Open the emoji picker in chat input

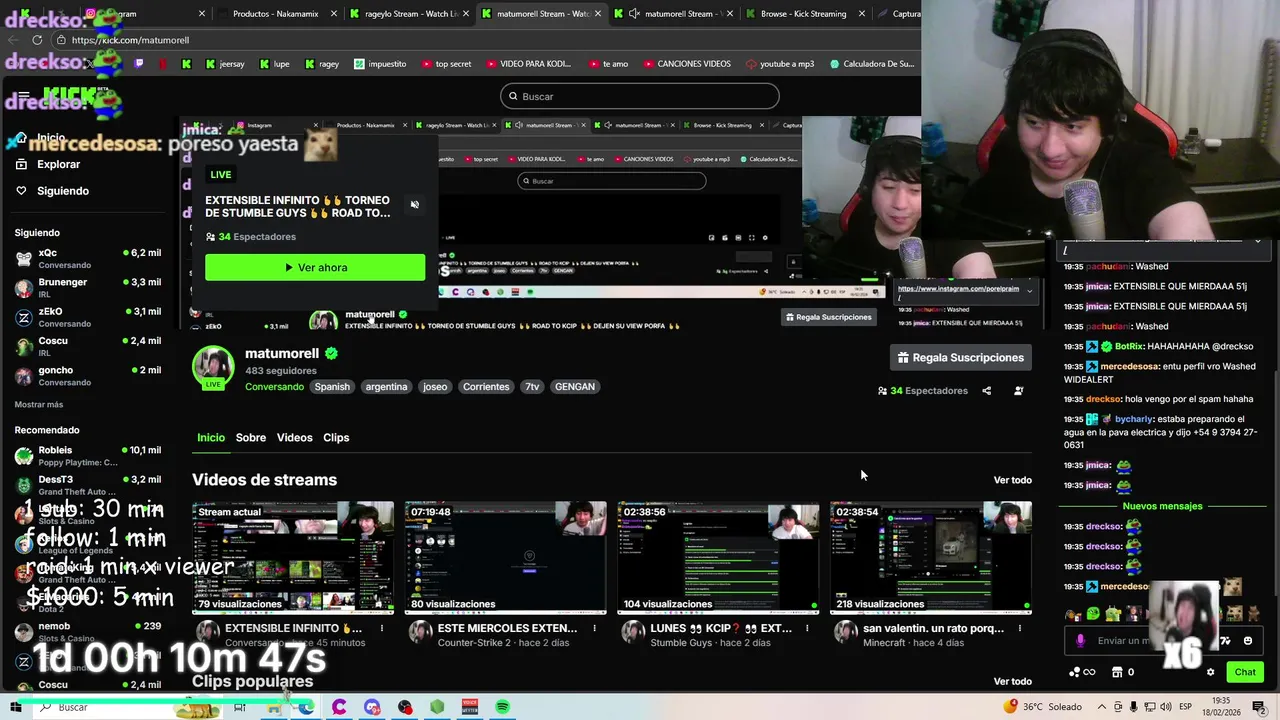(x=1248, y=641)
